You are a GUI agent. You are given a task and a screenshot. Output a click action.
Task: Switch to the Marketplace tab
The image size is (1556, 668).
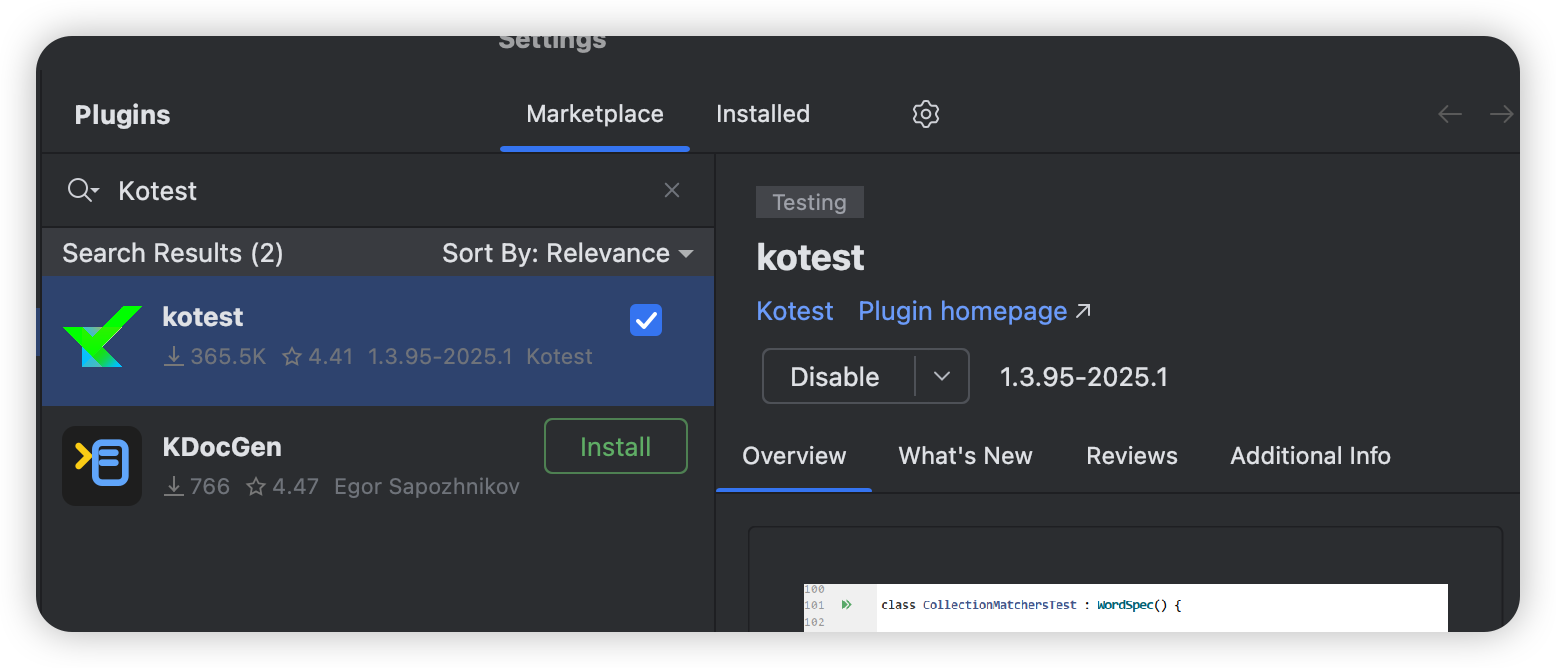[595, 114]
